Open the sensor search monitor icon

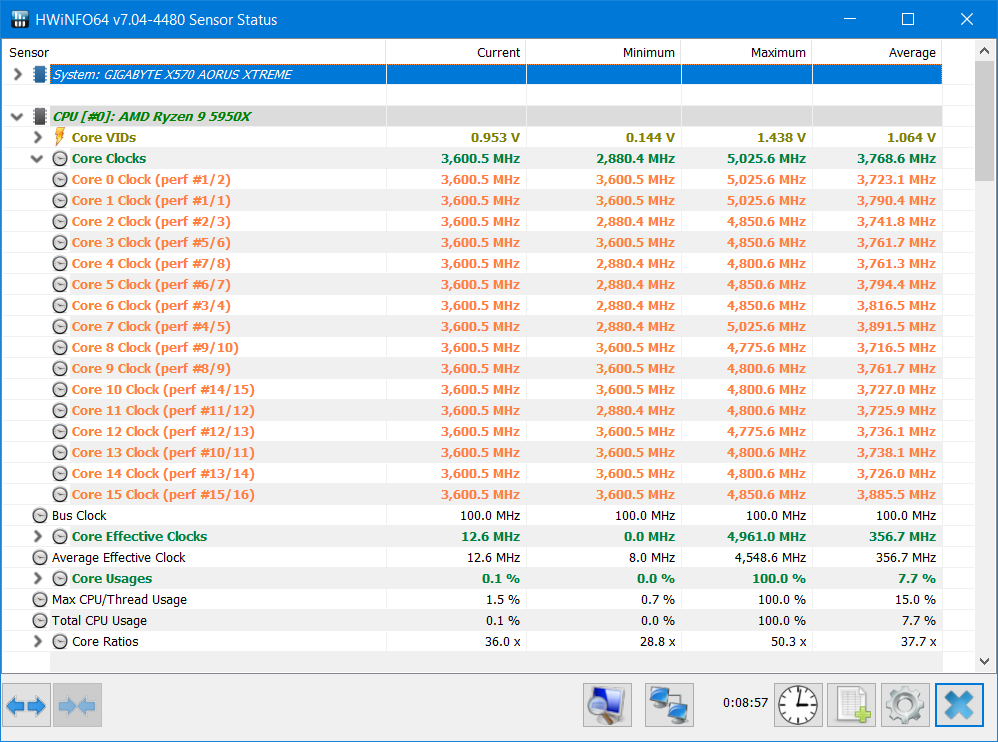(607, 705)
